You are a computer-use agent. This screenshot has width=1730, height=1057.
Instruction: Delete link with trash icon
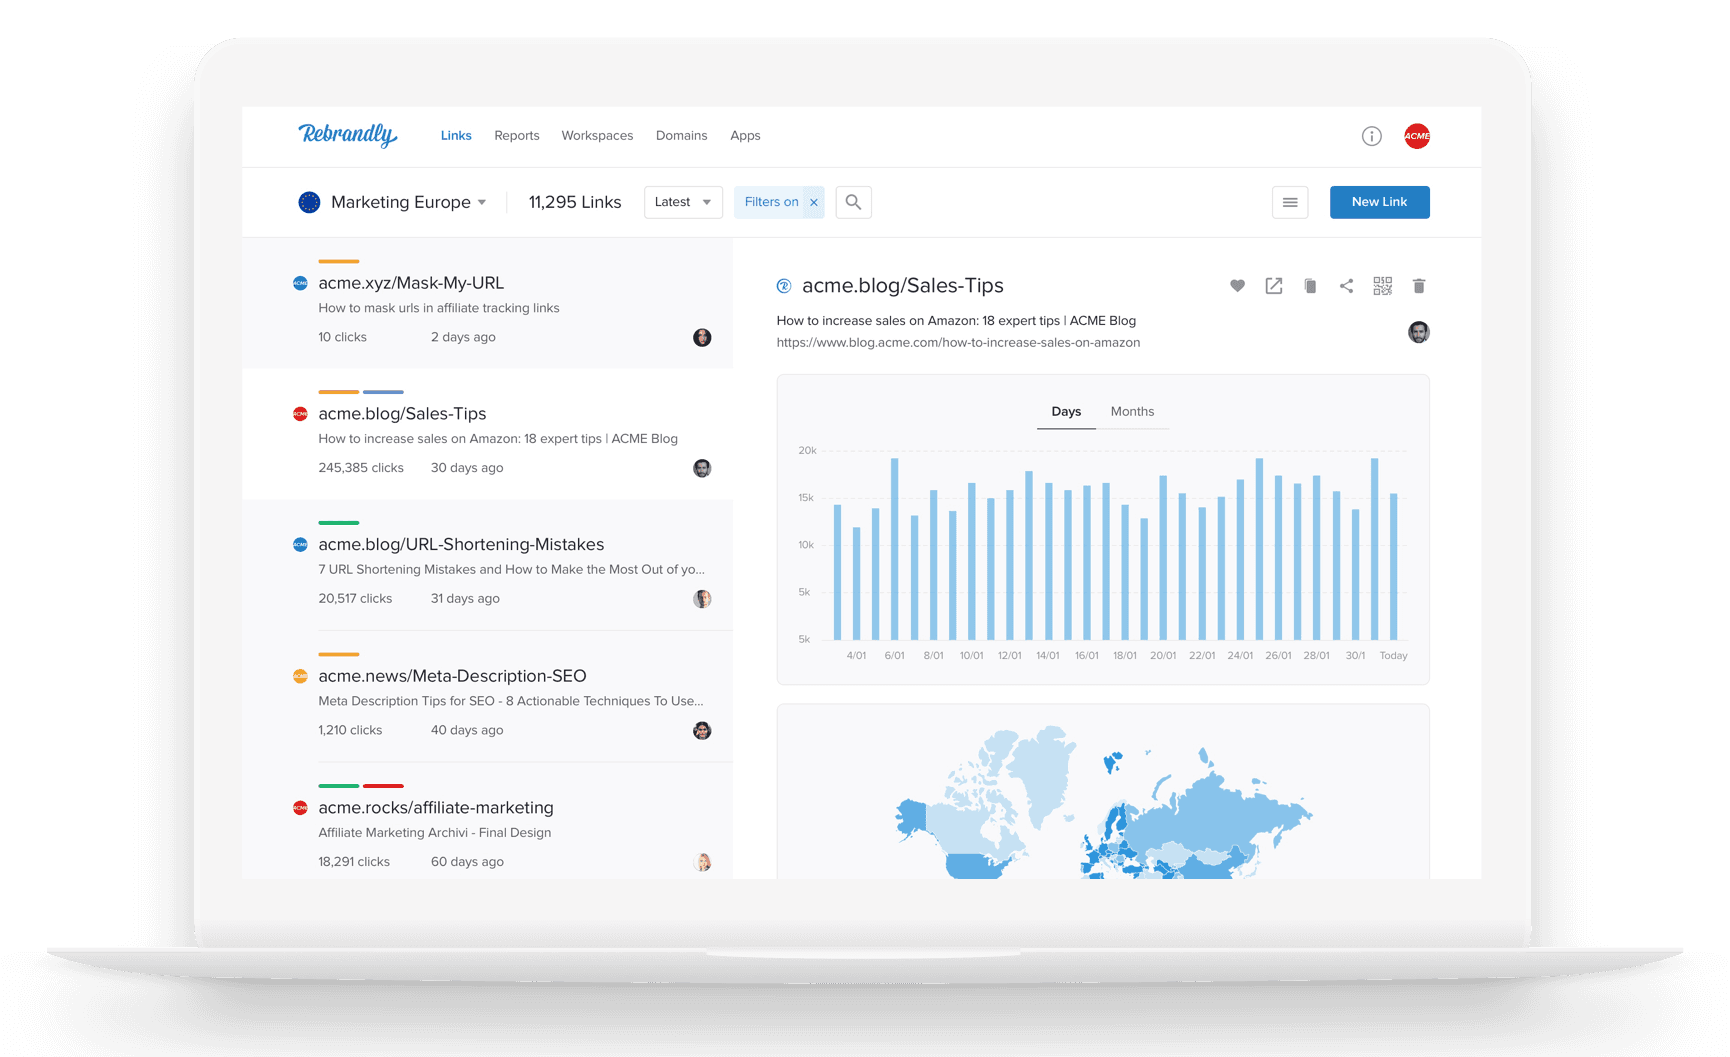pyautogui.click(x=1419, y=286)
